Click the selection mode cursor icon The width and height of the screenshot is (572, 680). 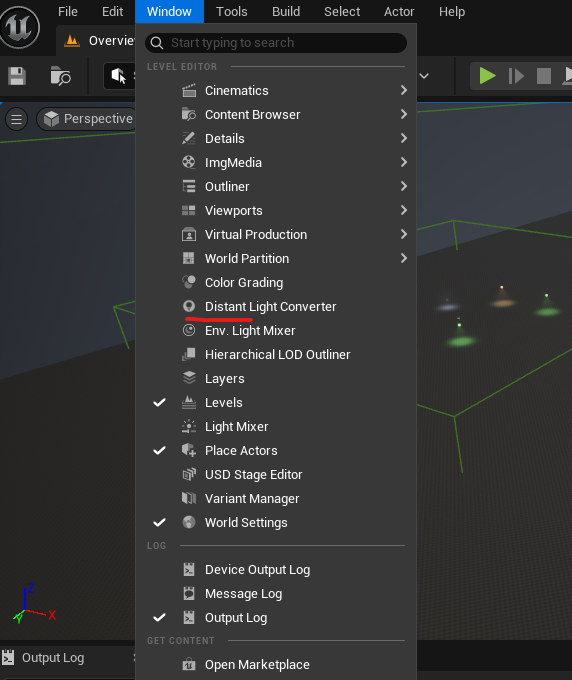pyautogui.click(x=118, y=76)
